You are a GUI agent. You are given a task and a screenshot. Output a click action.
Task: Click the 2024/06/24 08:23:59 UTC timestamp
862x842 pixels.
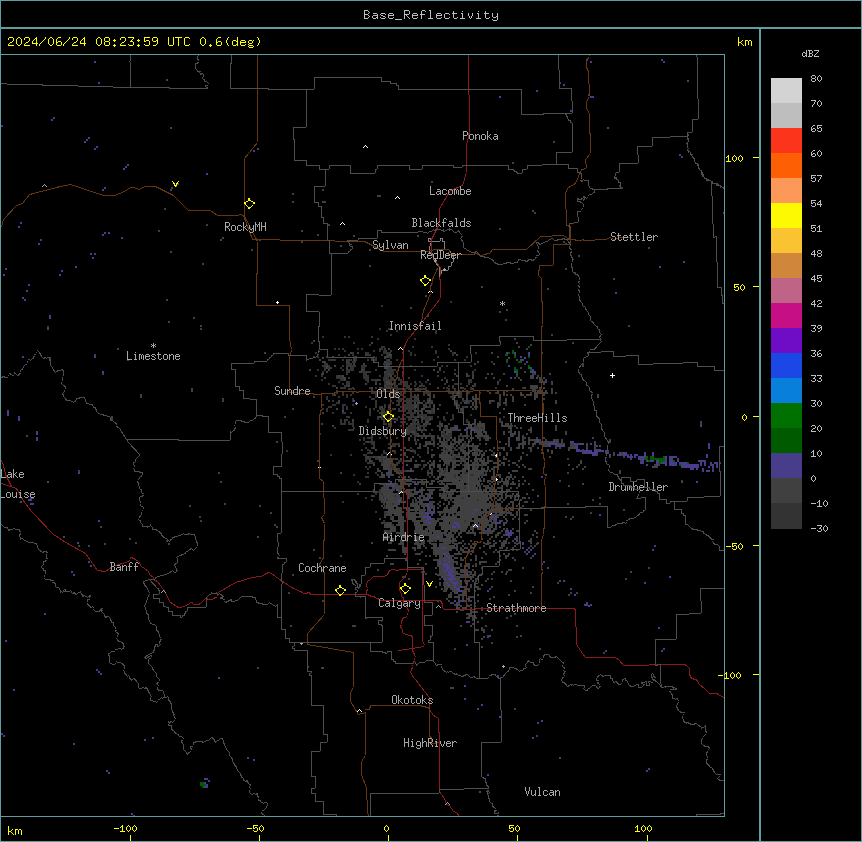(99, 42)
